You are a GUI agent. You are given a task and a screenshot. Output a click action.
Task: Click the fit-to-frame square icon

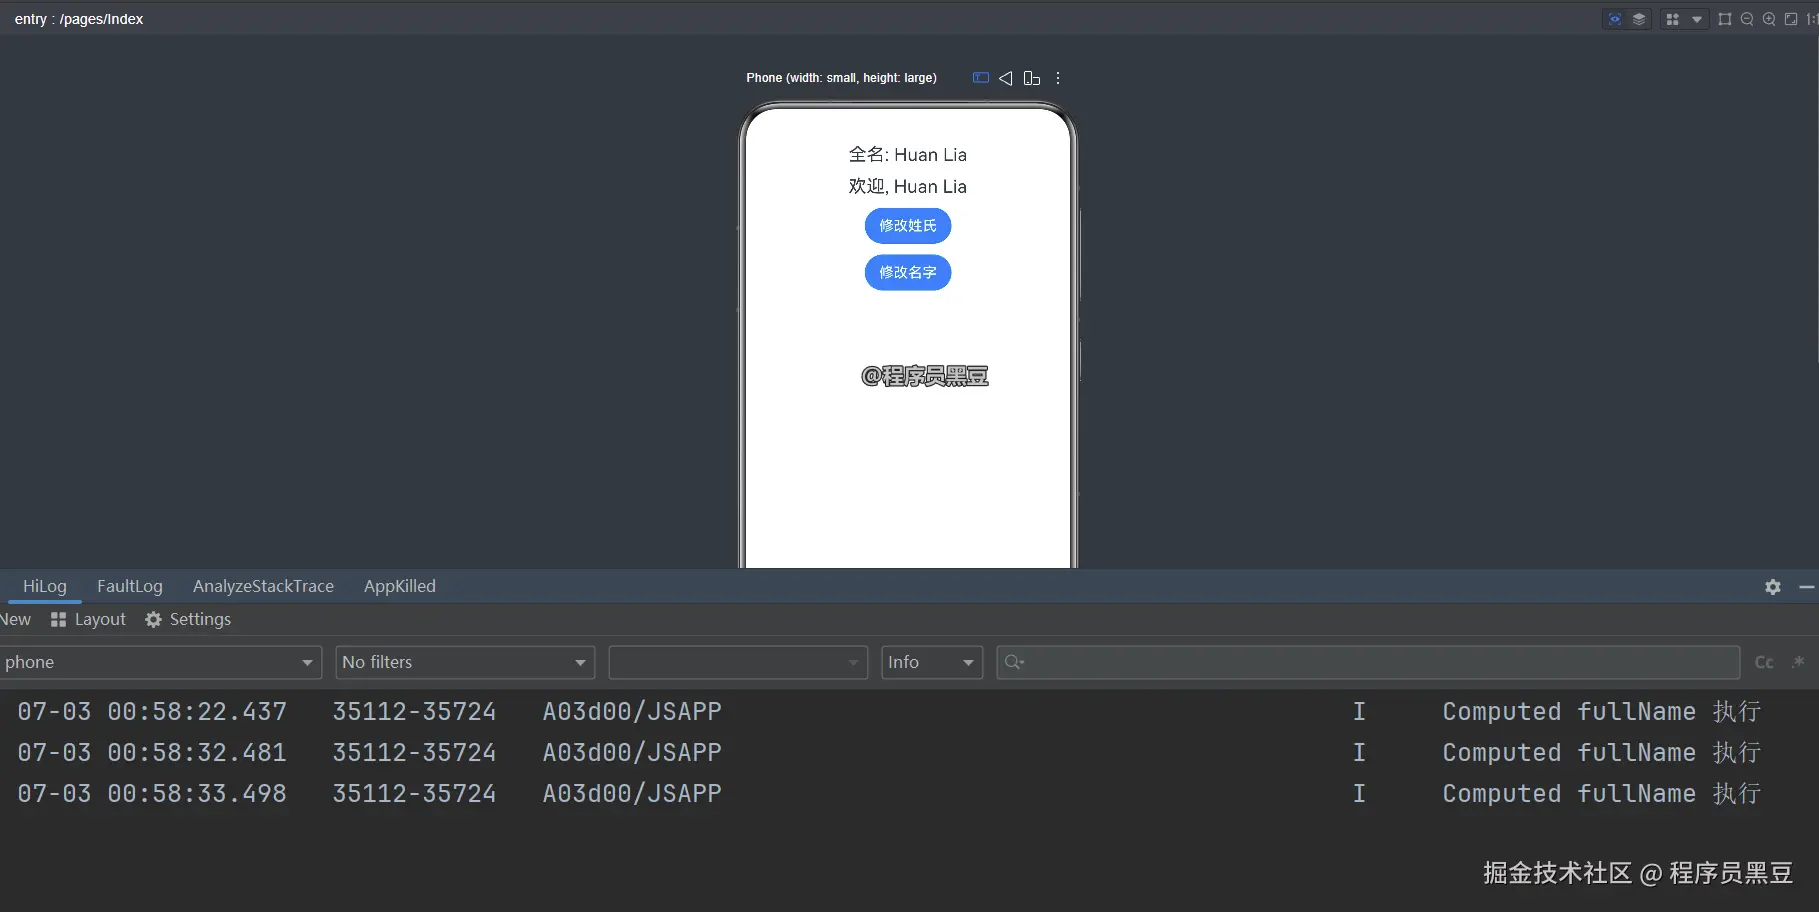(1725, 19)
